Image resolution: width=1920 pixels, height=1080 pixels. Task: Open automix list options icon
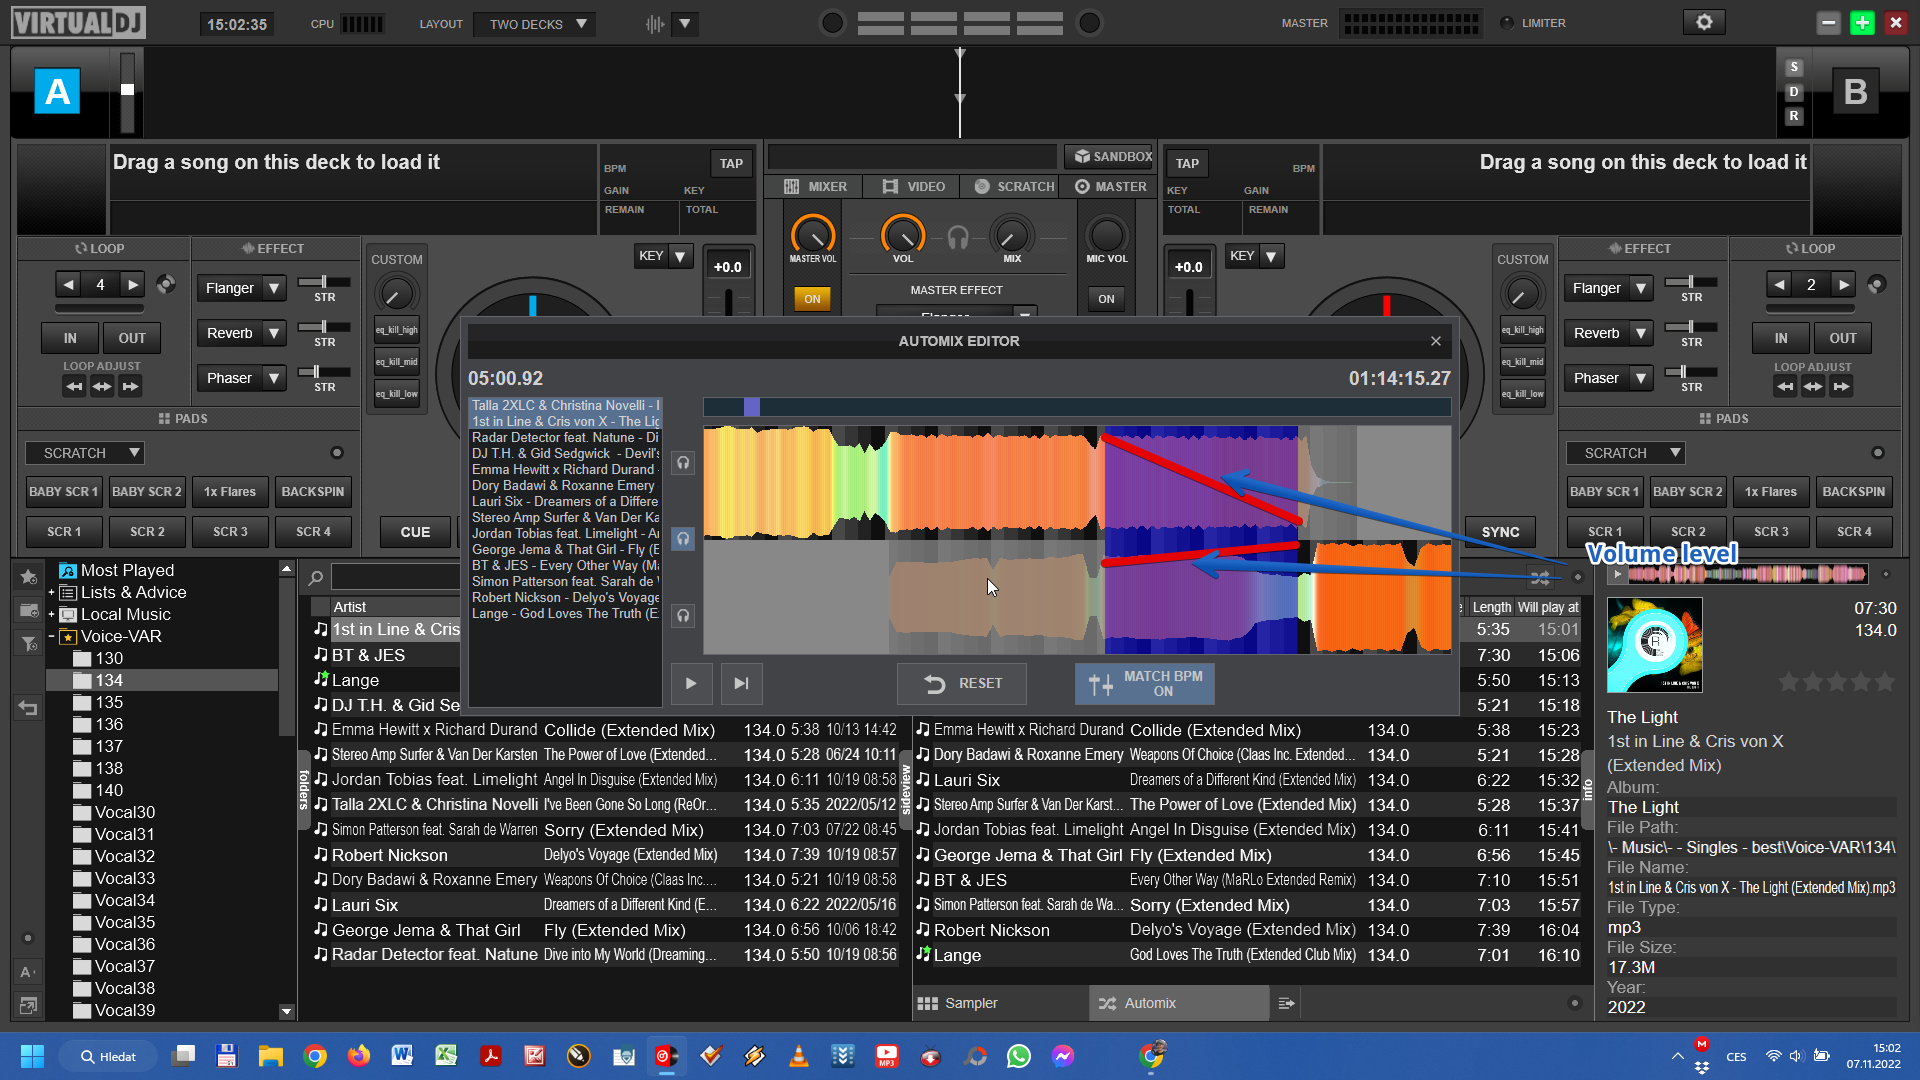pyautogui.click(x=1287, y=1003)
